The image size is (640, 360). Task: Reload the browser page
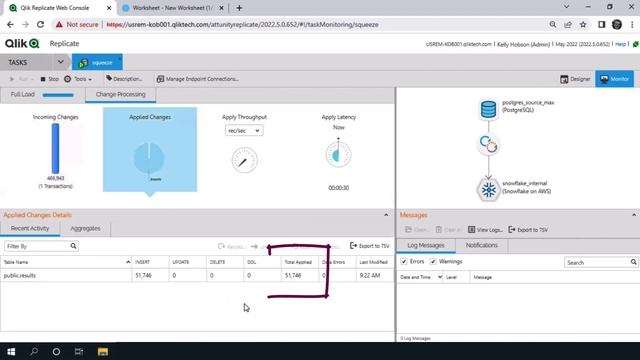tap(40, 24)
